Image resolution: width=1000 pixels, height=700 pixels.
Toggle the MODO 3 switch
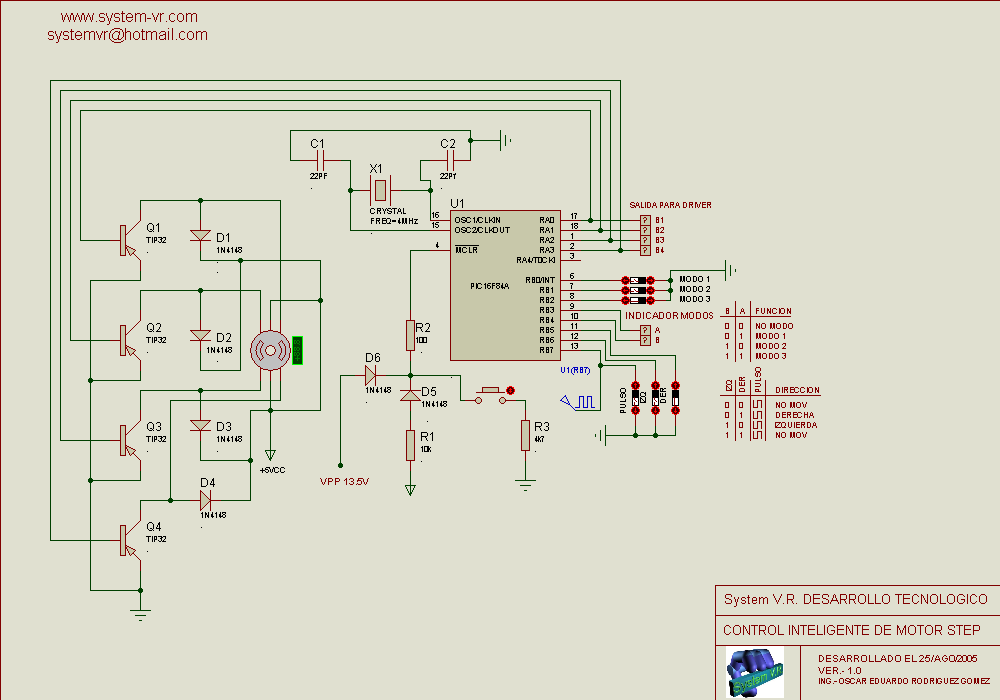click(x=637, y=299)
